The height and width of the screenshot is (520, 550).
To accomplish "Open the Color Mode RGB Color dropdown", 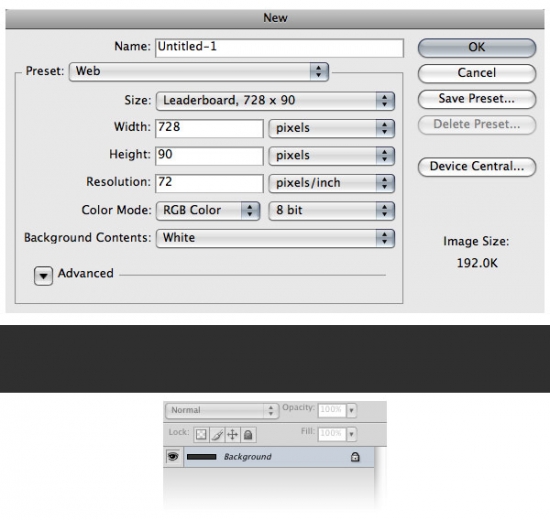I will (208, 211).
